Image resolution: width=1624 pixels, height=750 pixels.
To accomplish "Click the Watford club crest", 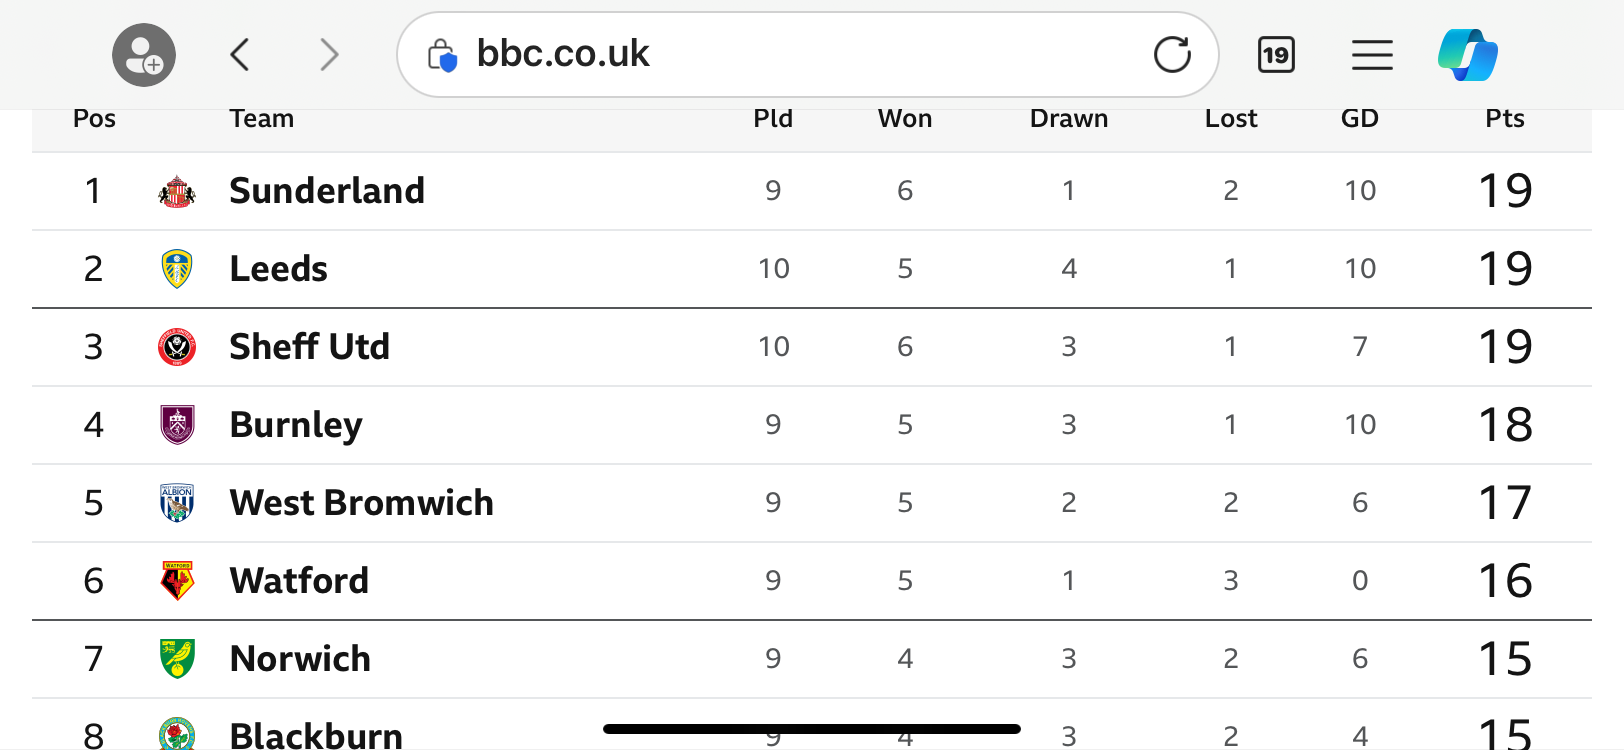I will click(177, 581).
